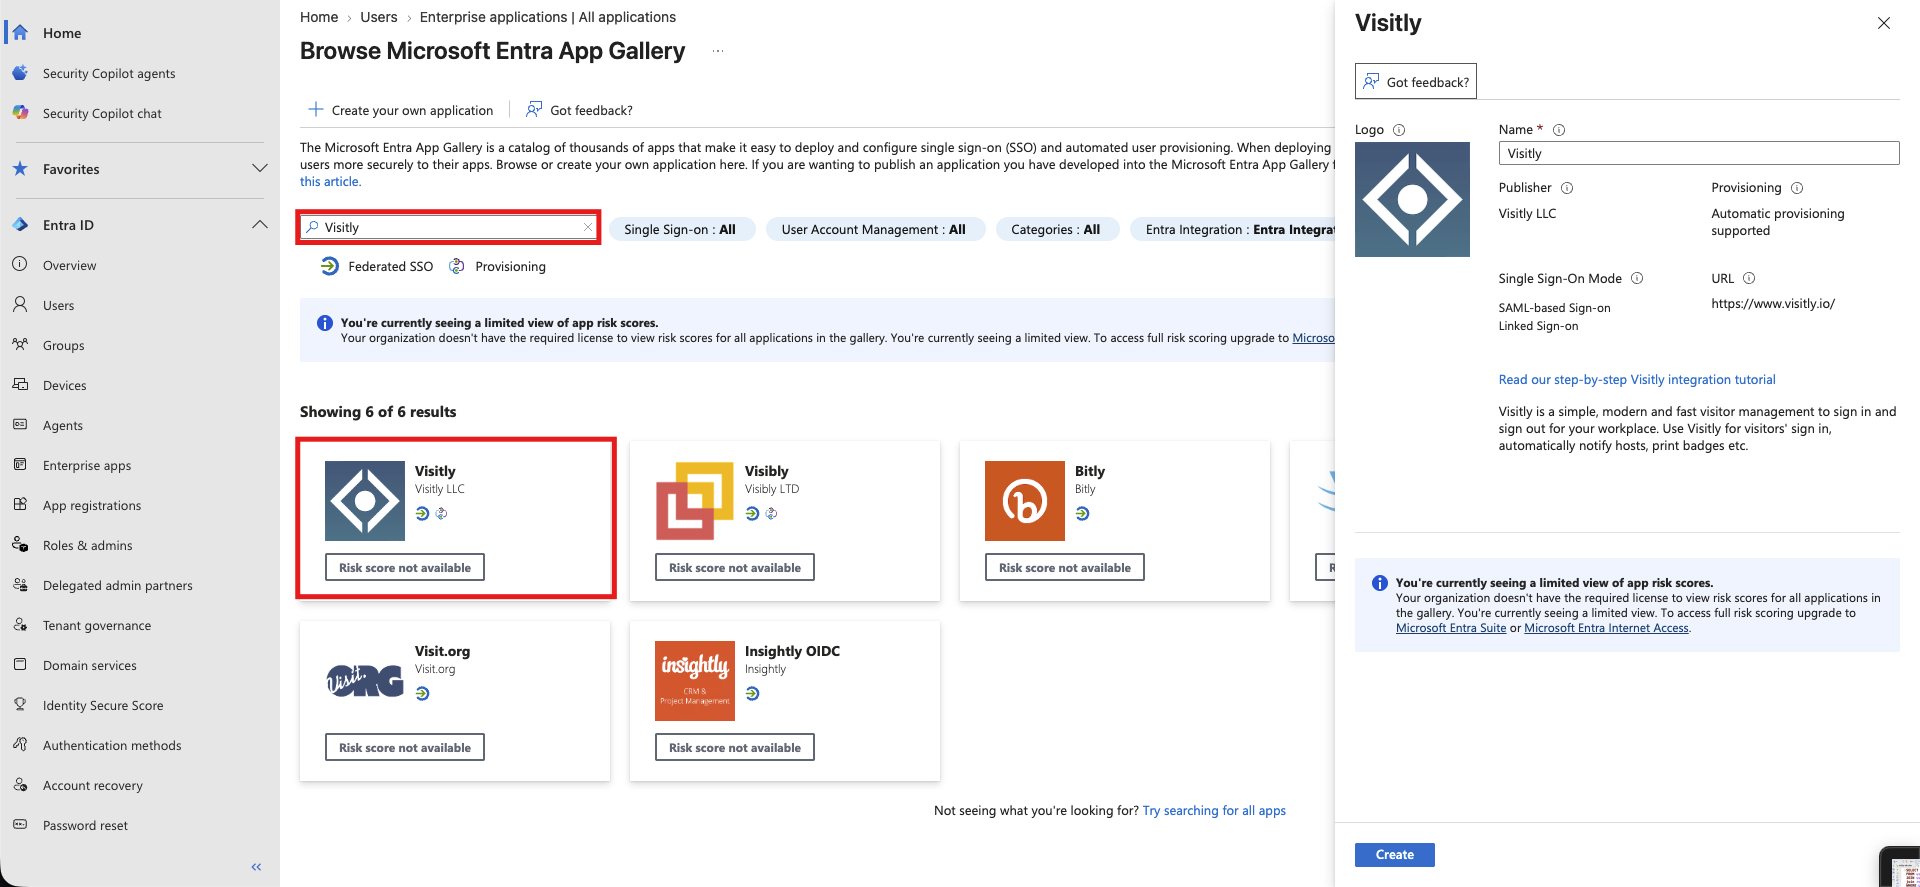
Task: Click the Federated SSO legend icon
Action: point(330,266)
